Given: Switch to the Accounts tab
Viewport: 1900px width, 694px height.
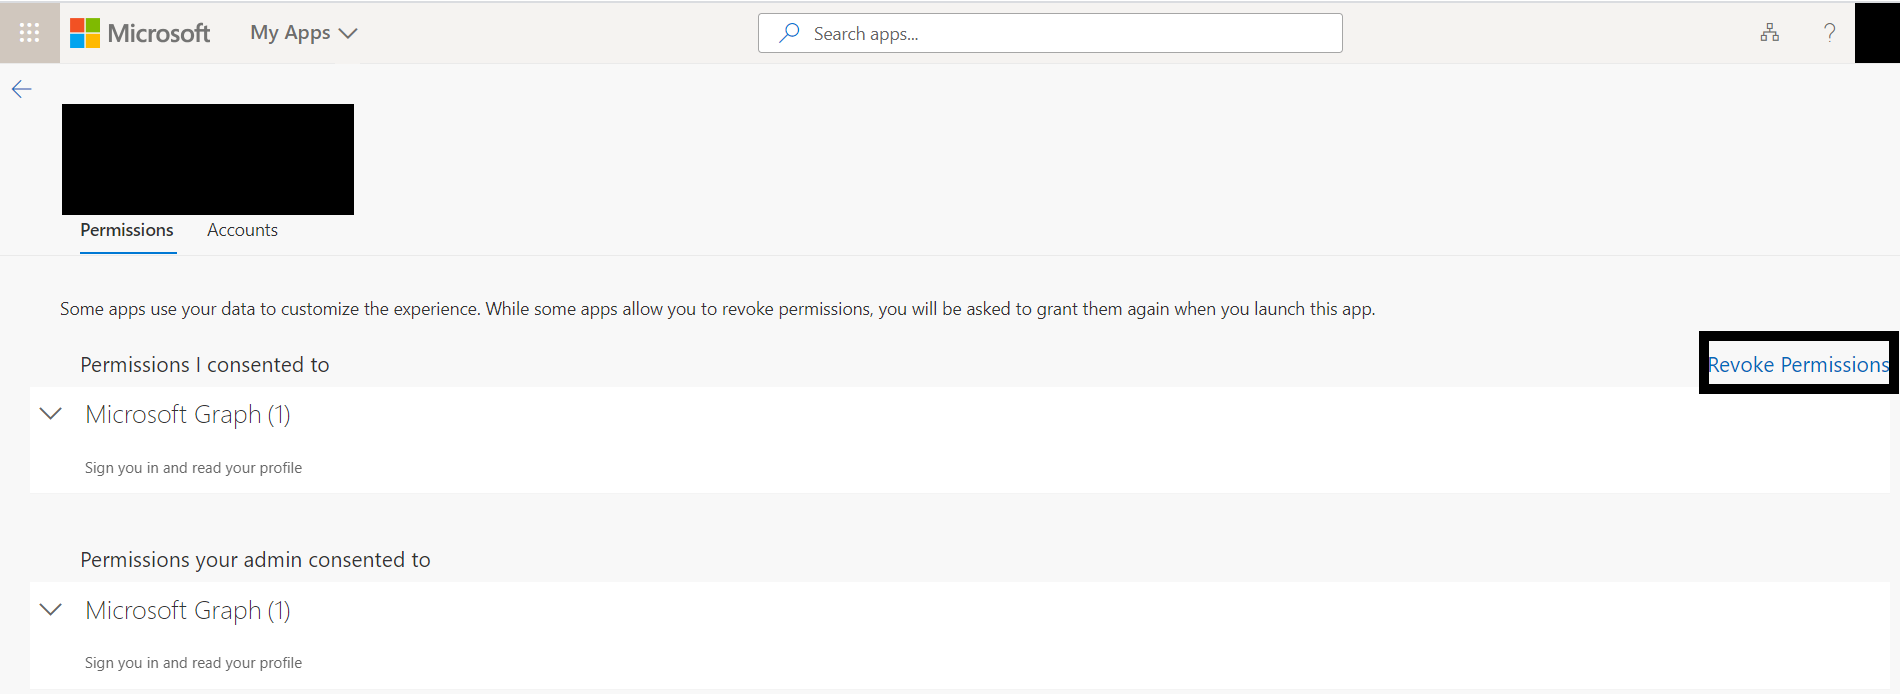Looking at the screenshot, I should pos(242,230).
